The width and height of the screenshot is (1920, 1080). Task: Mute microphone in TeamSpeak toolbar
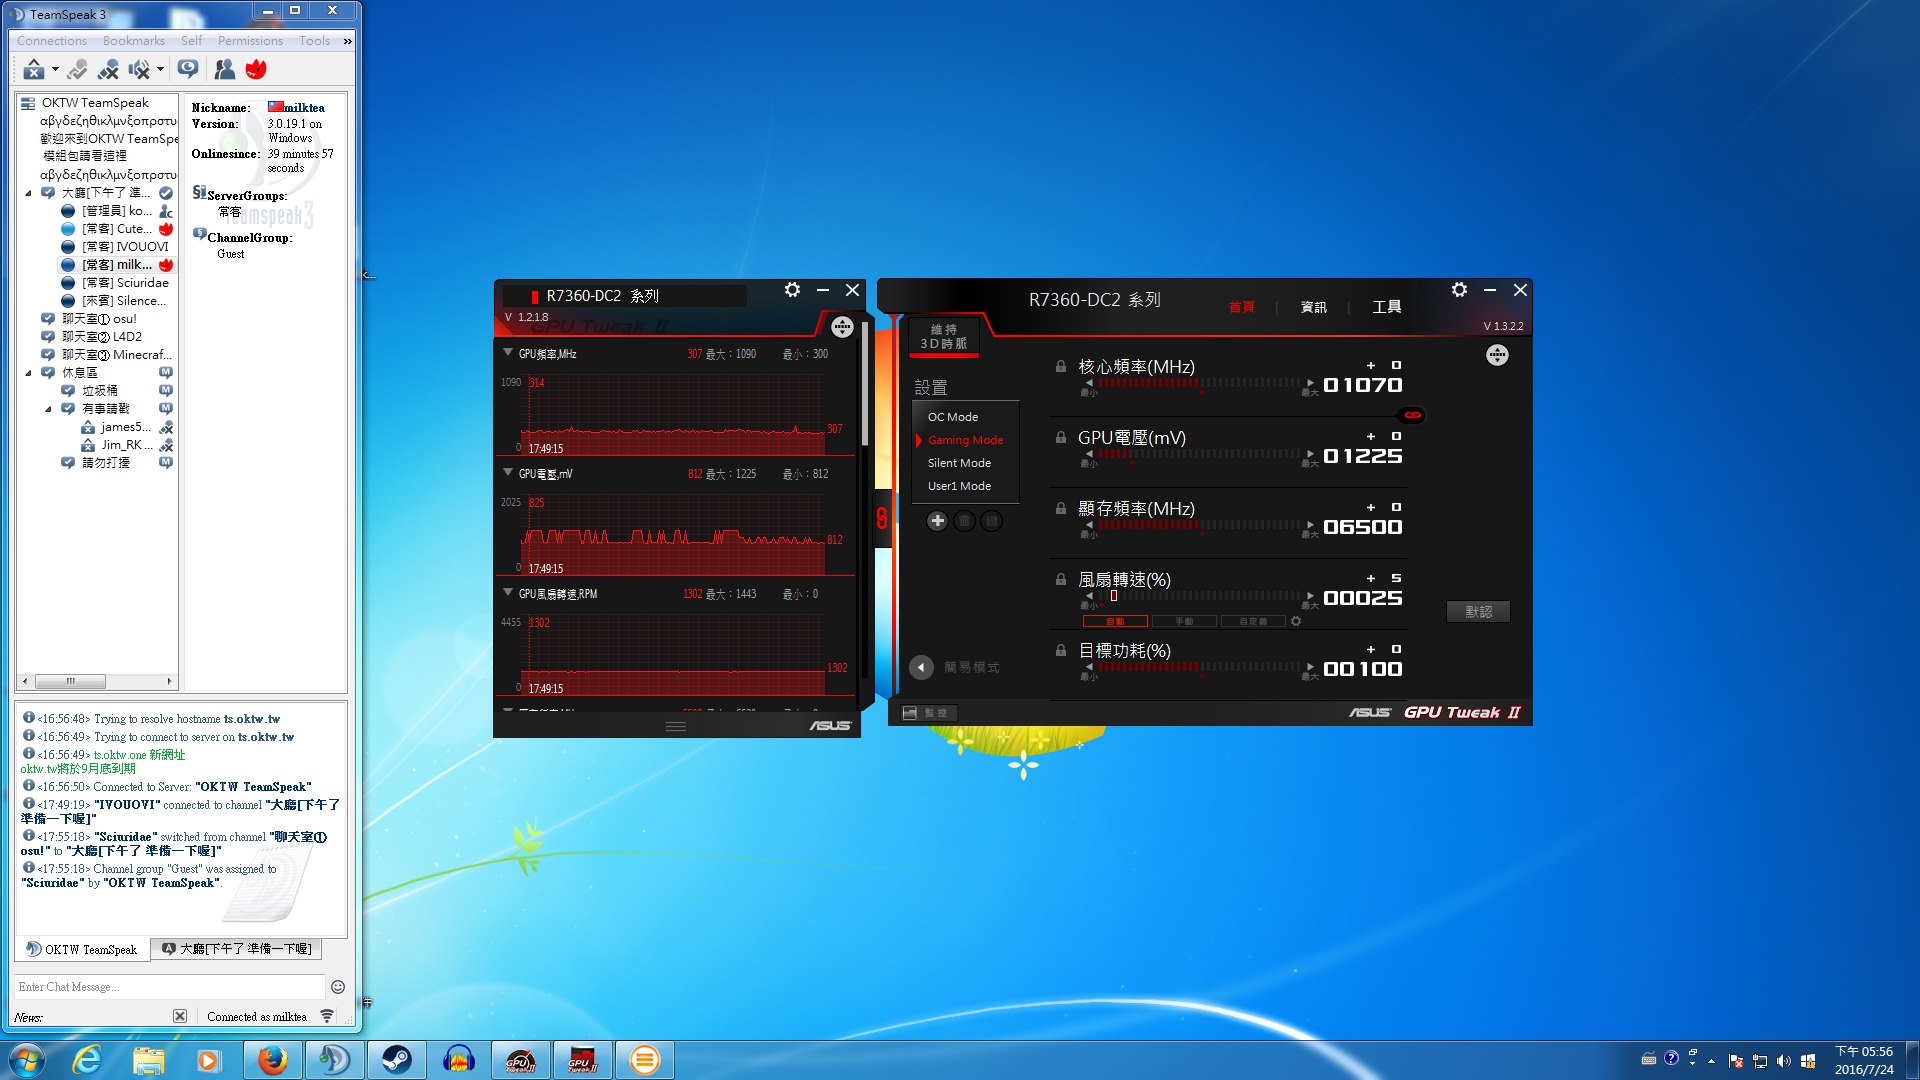(x=108, y=69)
